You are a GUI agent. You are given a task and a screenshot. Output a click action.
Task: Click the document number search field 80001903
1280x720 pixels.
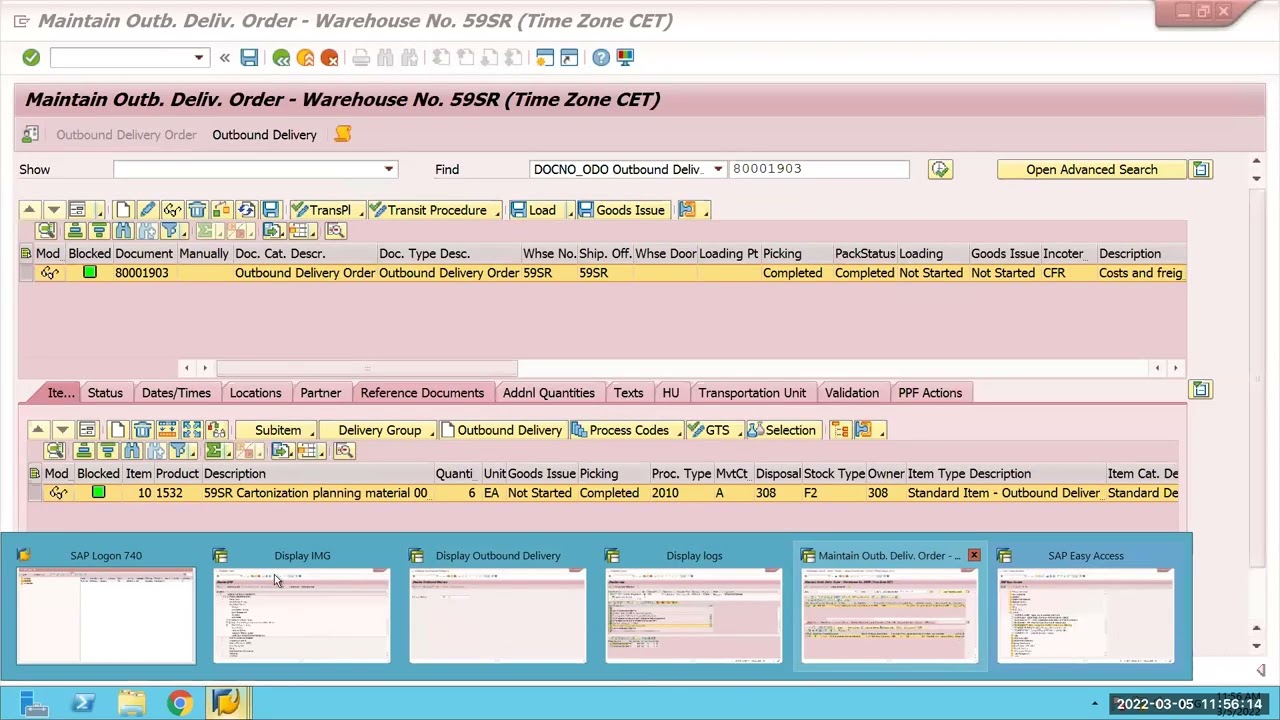tap(819, 169)
